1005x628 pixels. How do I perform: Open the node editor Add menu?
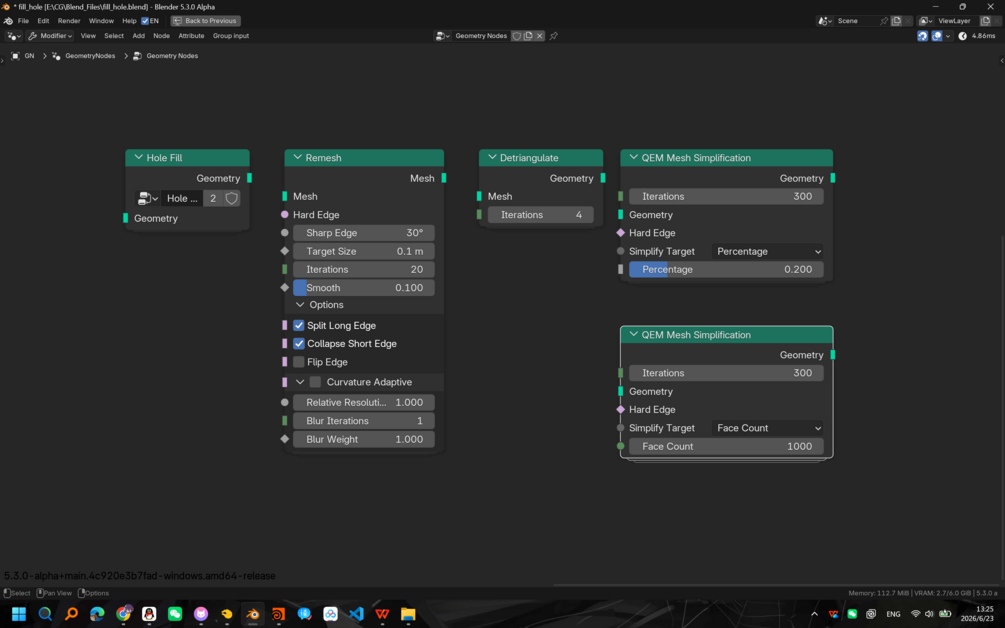138,36
